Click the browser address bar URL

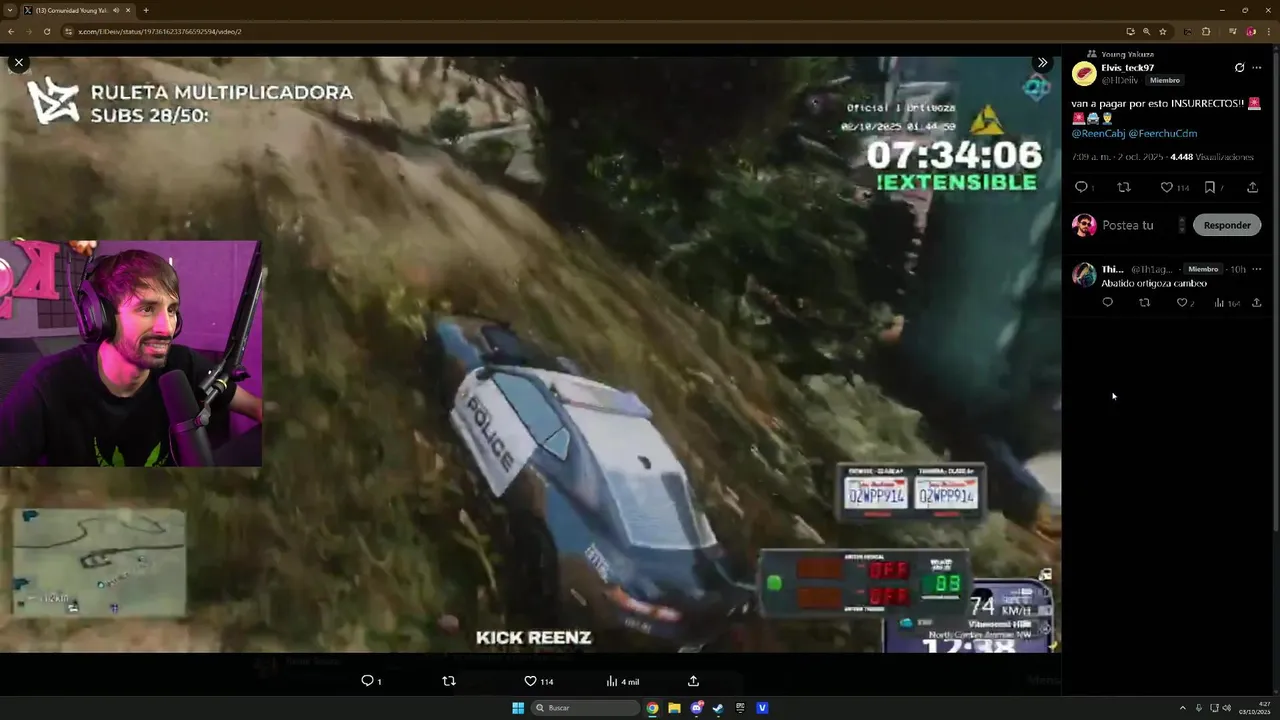click(x=160, y=31)
